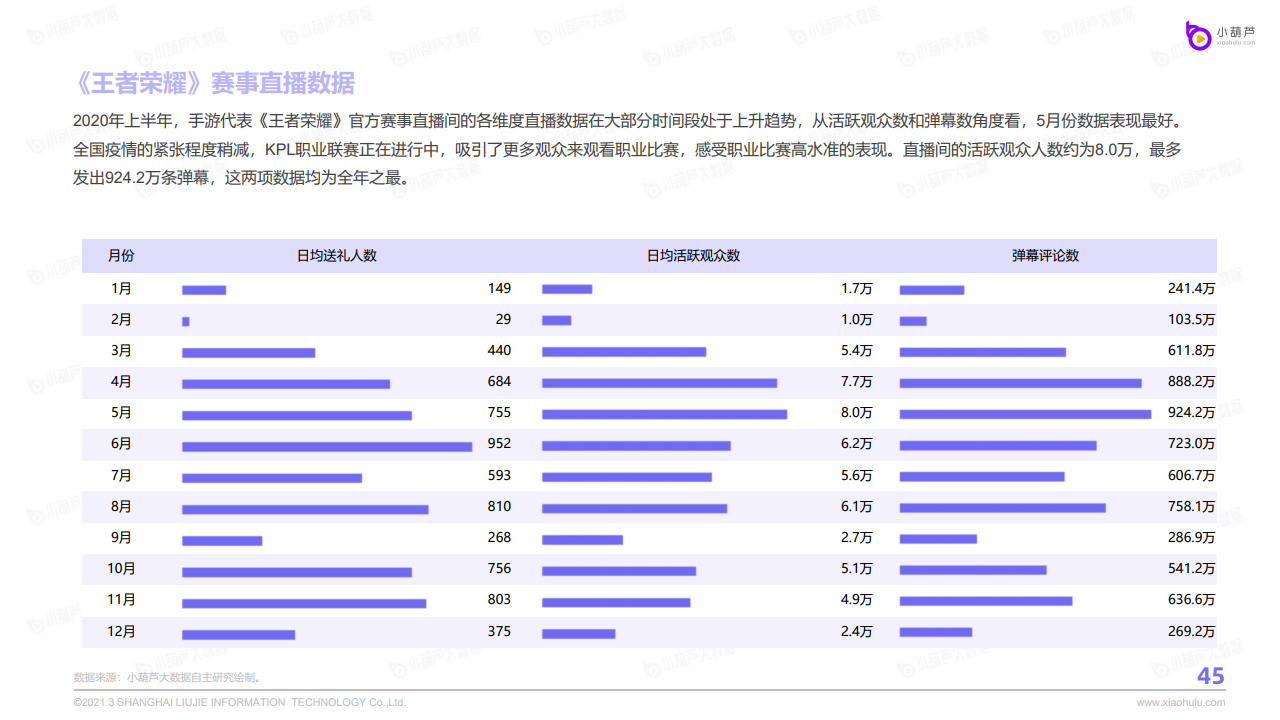This screenshot has height=720, width=1280.
Task: Select the 2月 row label
Action: (121, 320)
